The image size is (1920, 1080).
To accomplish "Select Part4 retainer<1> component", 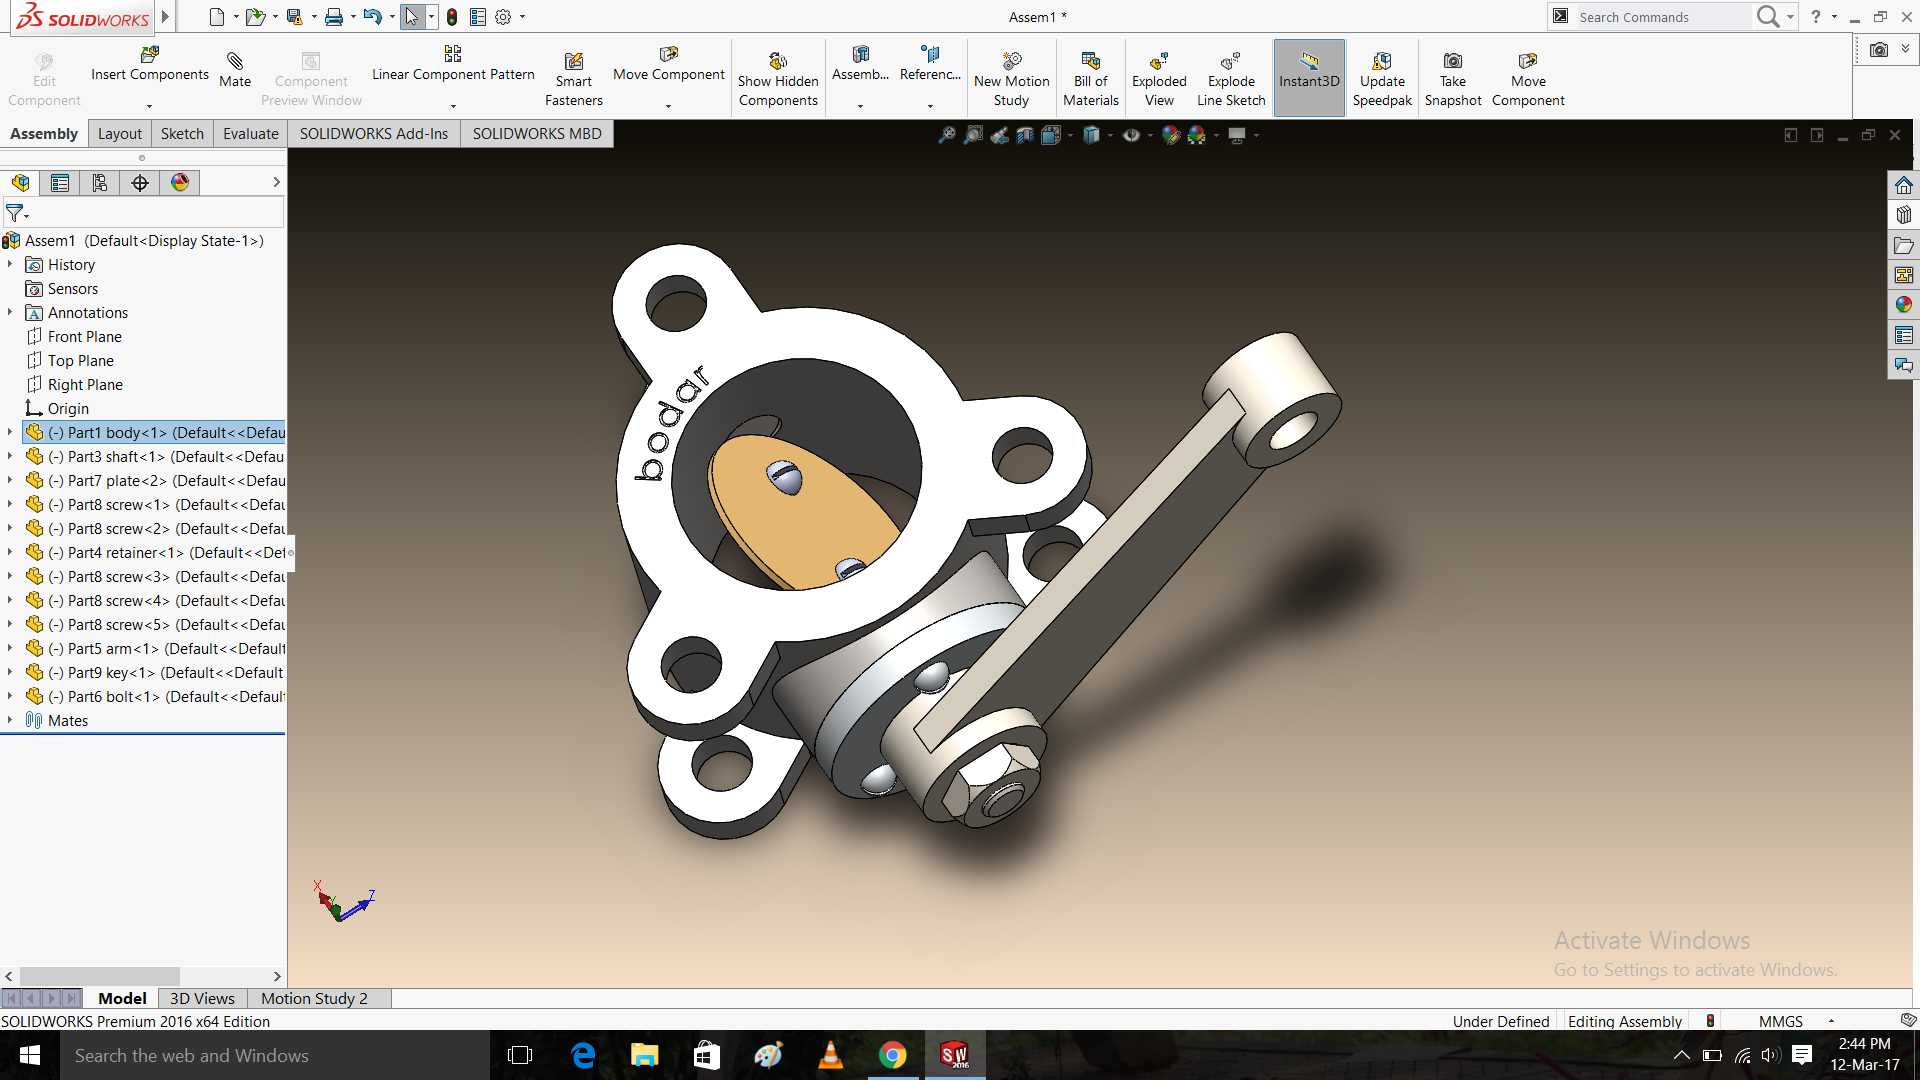I will coord(155,553).
